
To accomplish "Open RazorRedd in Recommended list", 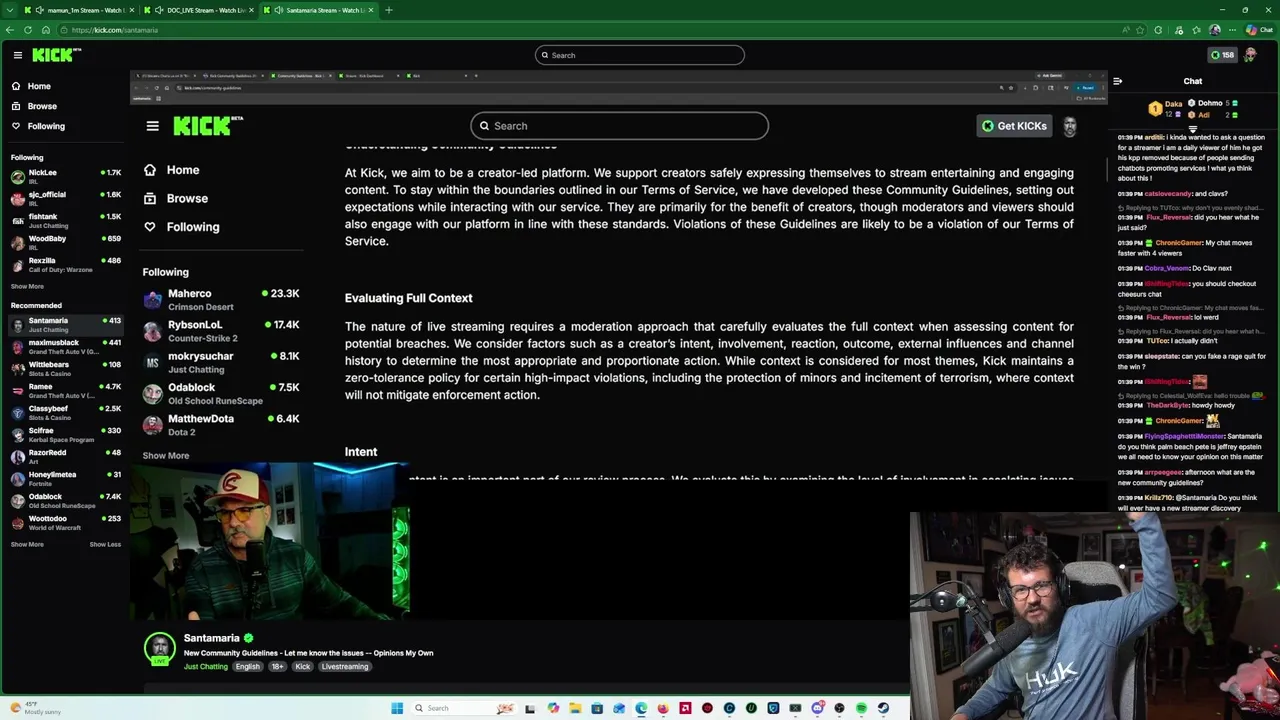I will (65, 456).
